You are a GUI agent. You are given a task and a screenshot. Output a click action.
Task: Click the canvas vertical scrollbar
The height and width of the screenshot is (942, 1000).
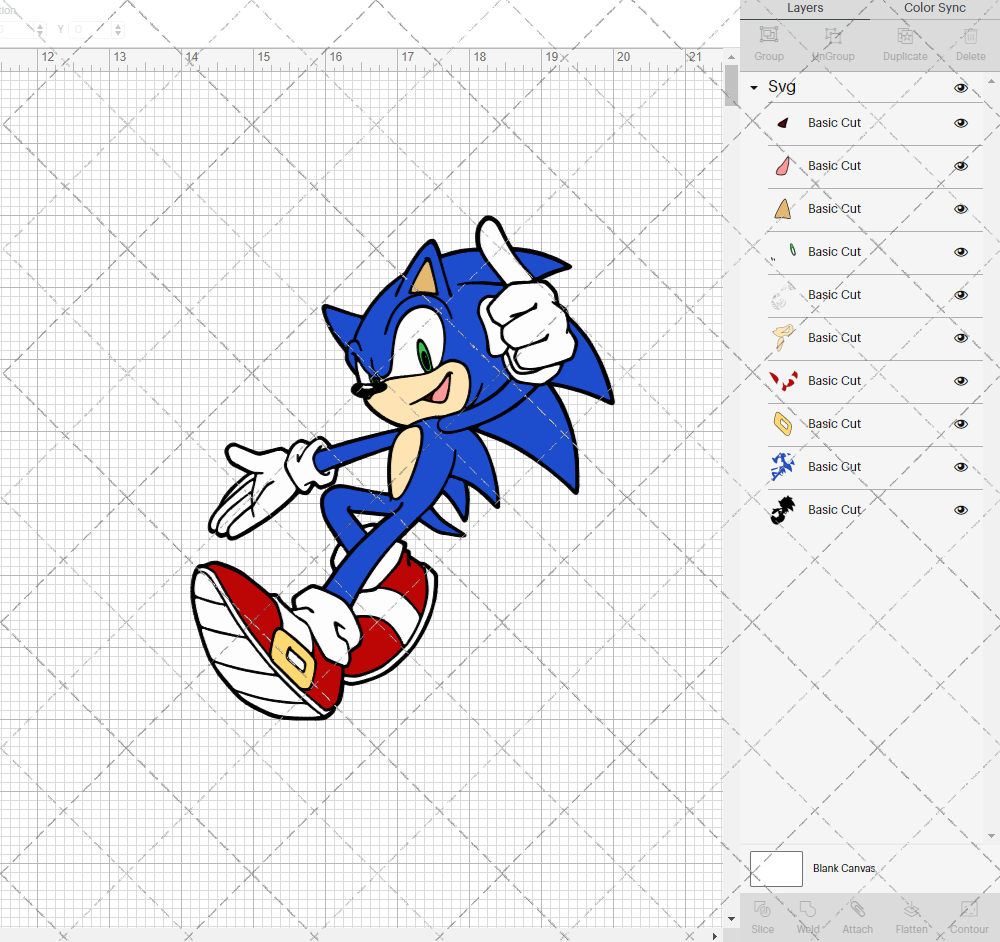pos(729,86)
